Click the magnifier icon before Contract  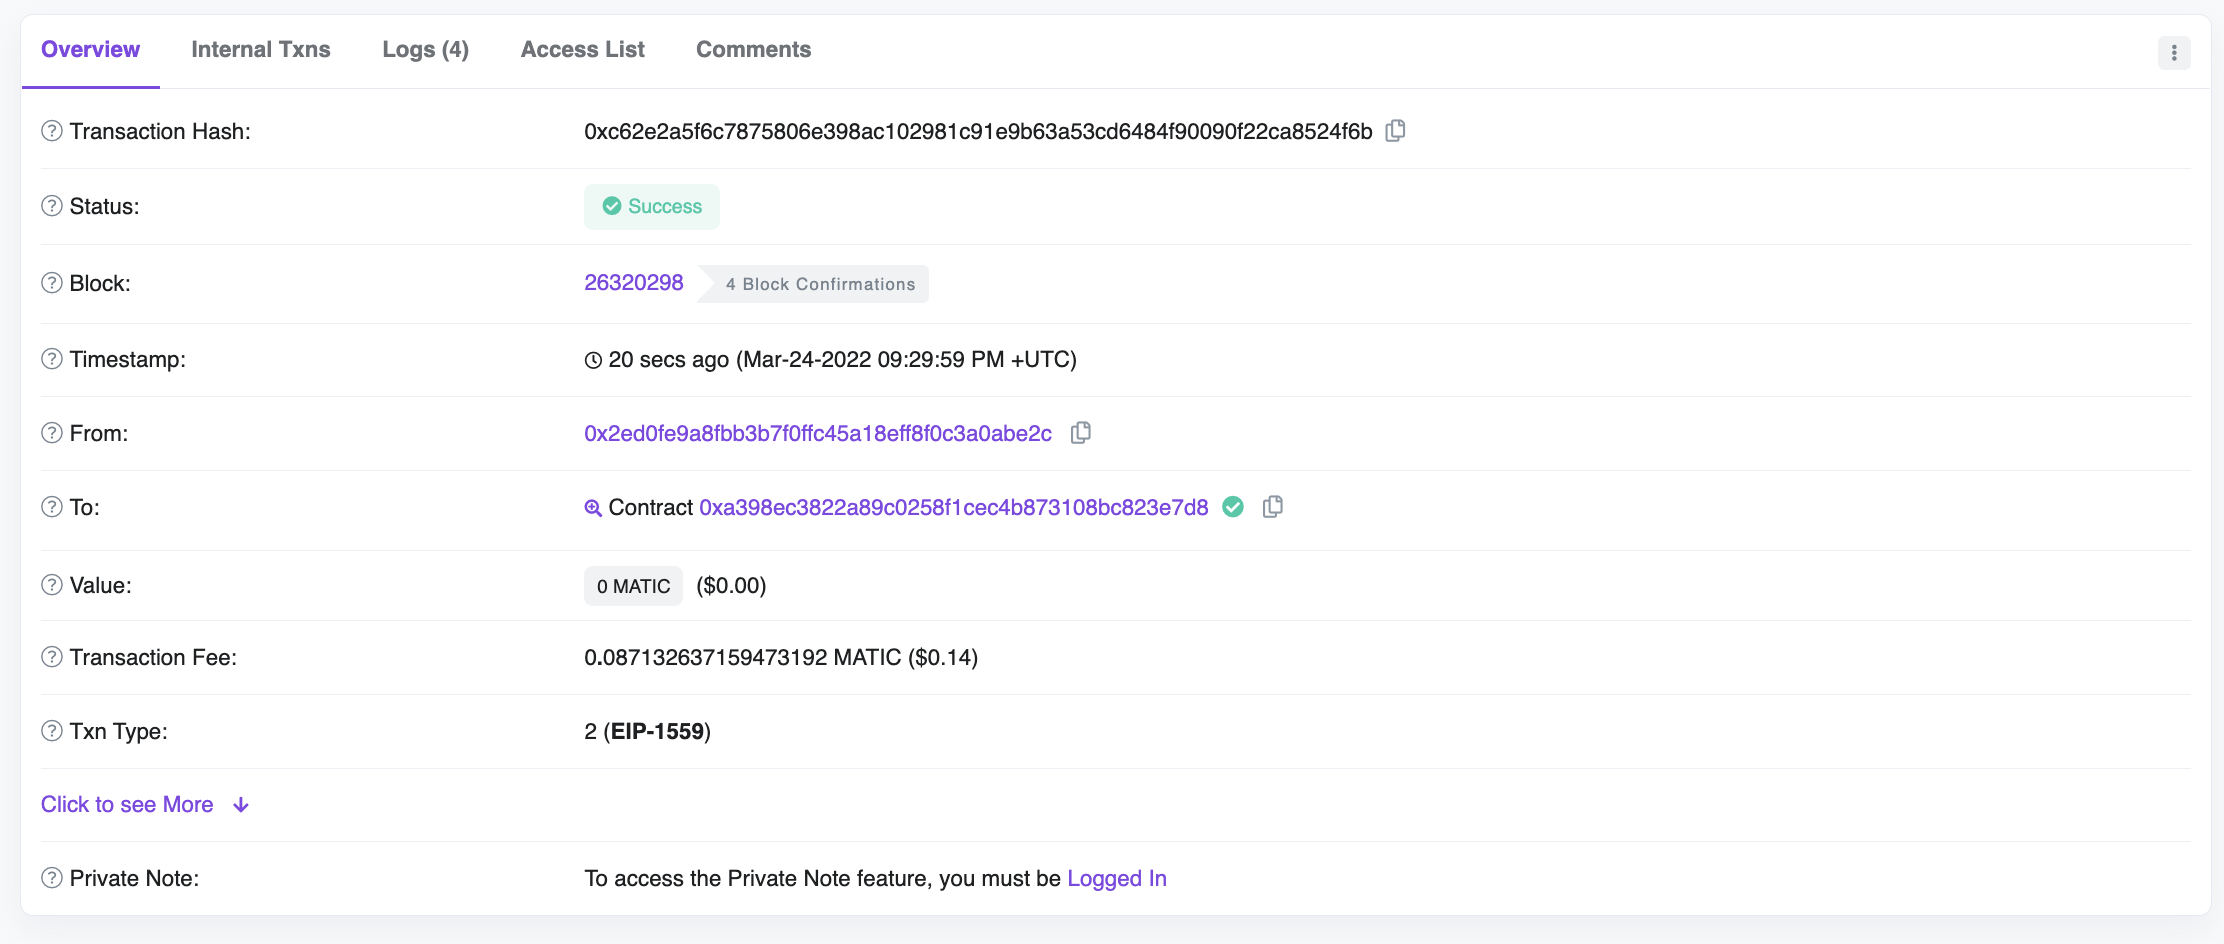[593, 508]
